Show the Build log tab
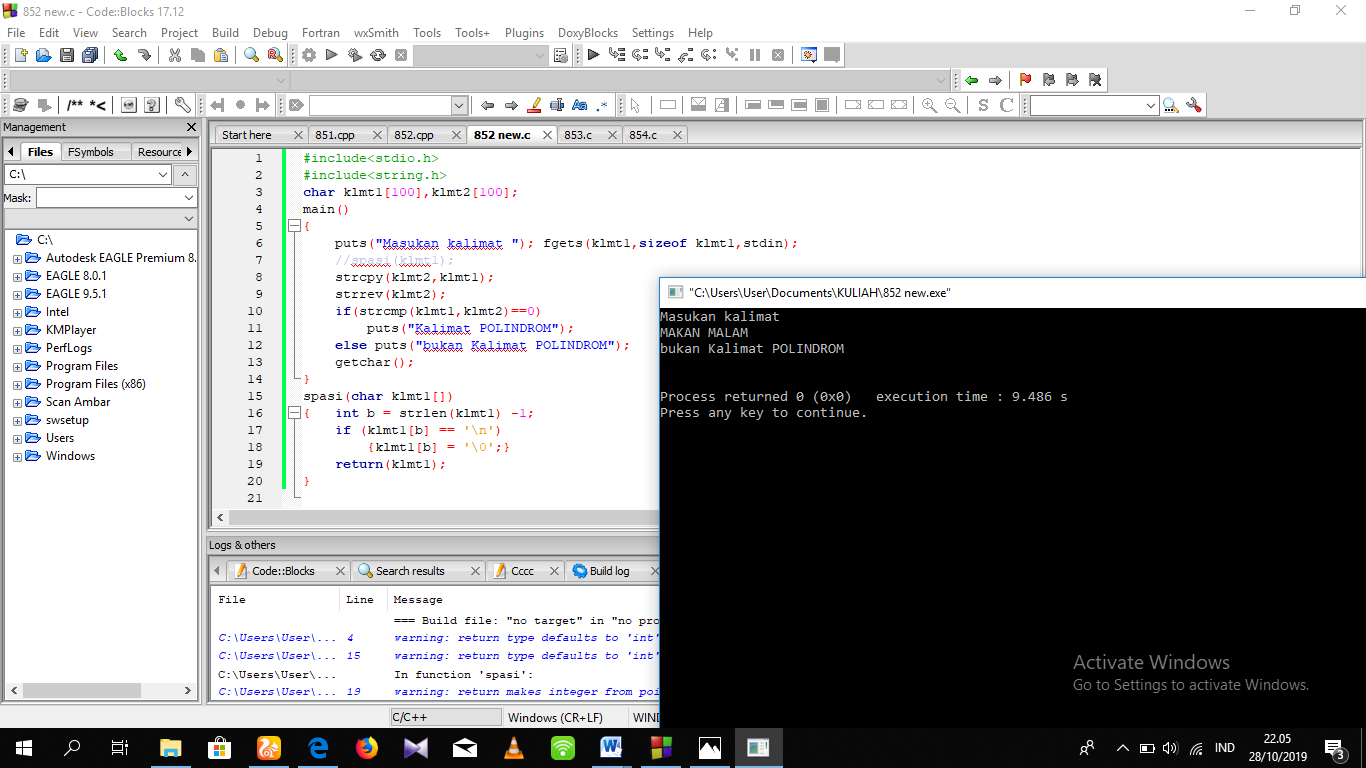This screenshot has width=1366, height=768. [x=609, y=571]
